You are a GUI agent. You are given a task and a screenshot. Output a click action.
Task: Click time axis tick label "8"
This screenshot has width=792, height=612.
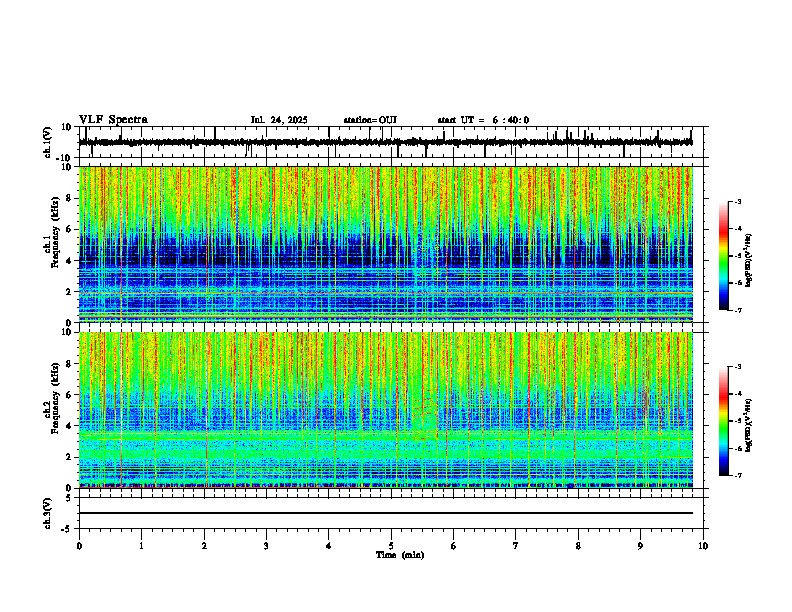(578, 546)
